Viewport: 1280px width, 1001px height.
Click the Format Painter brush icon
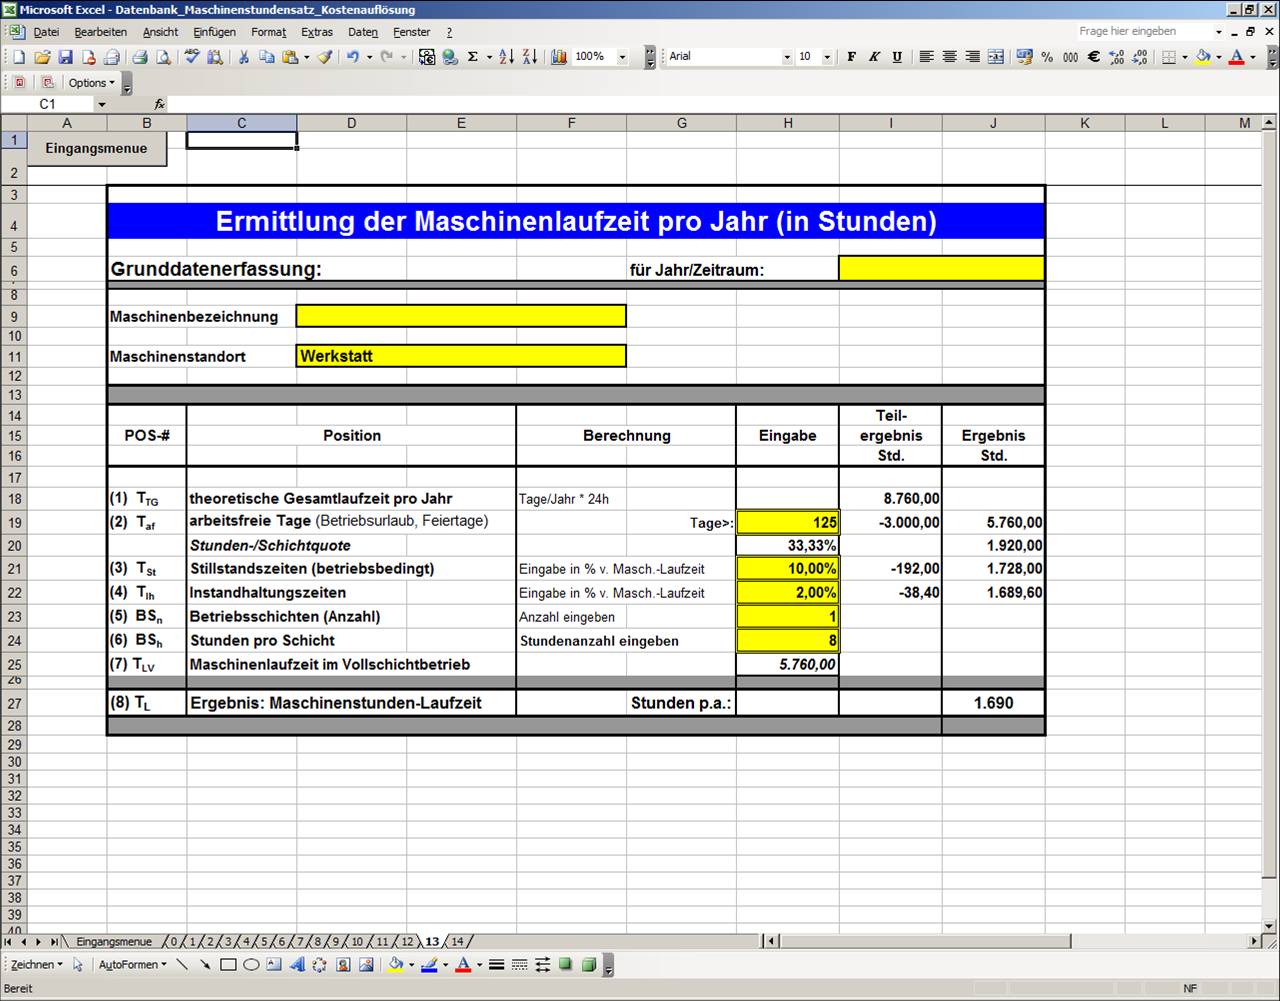(x=325, y=57)
